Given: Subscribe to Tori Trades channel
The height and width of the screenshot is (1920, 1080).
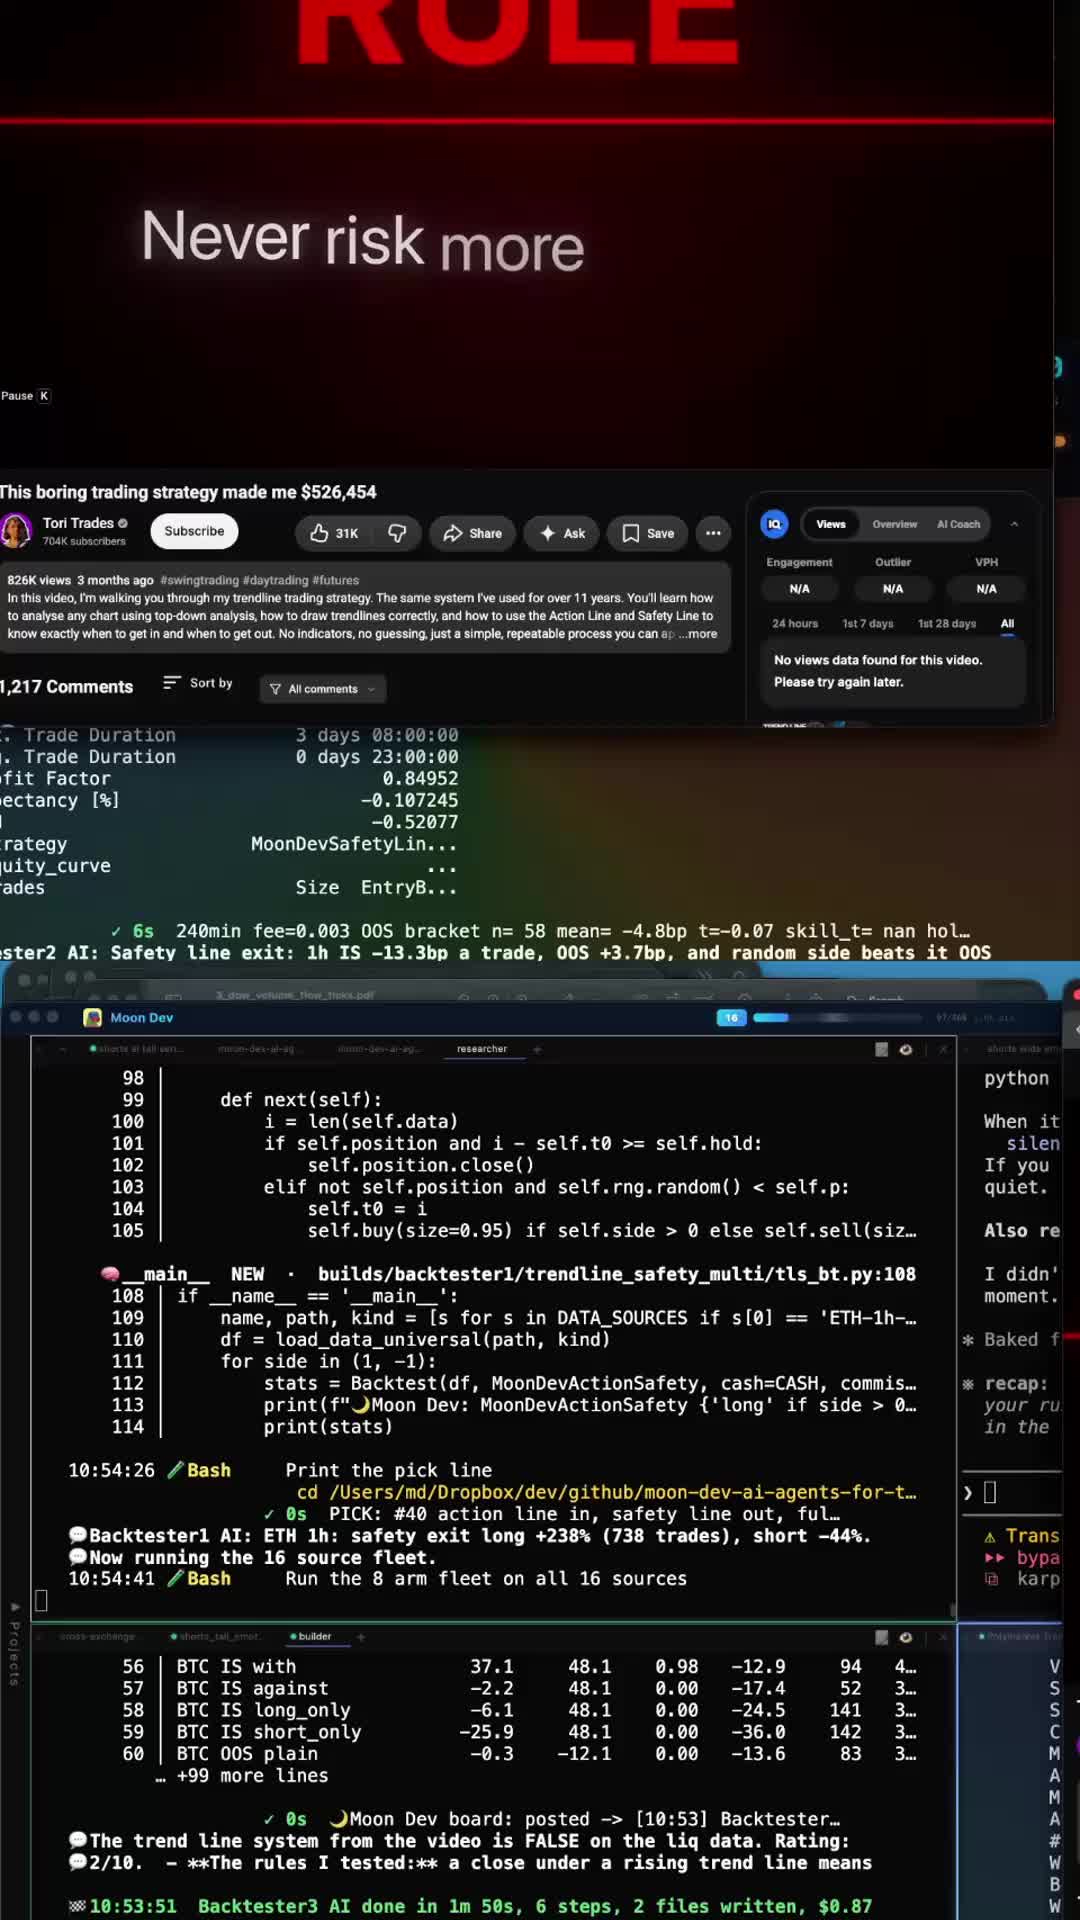Looking at the screenshot, I should pyautogui.click(x=194, y=531).
